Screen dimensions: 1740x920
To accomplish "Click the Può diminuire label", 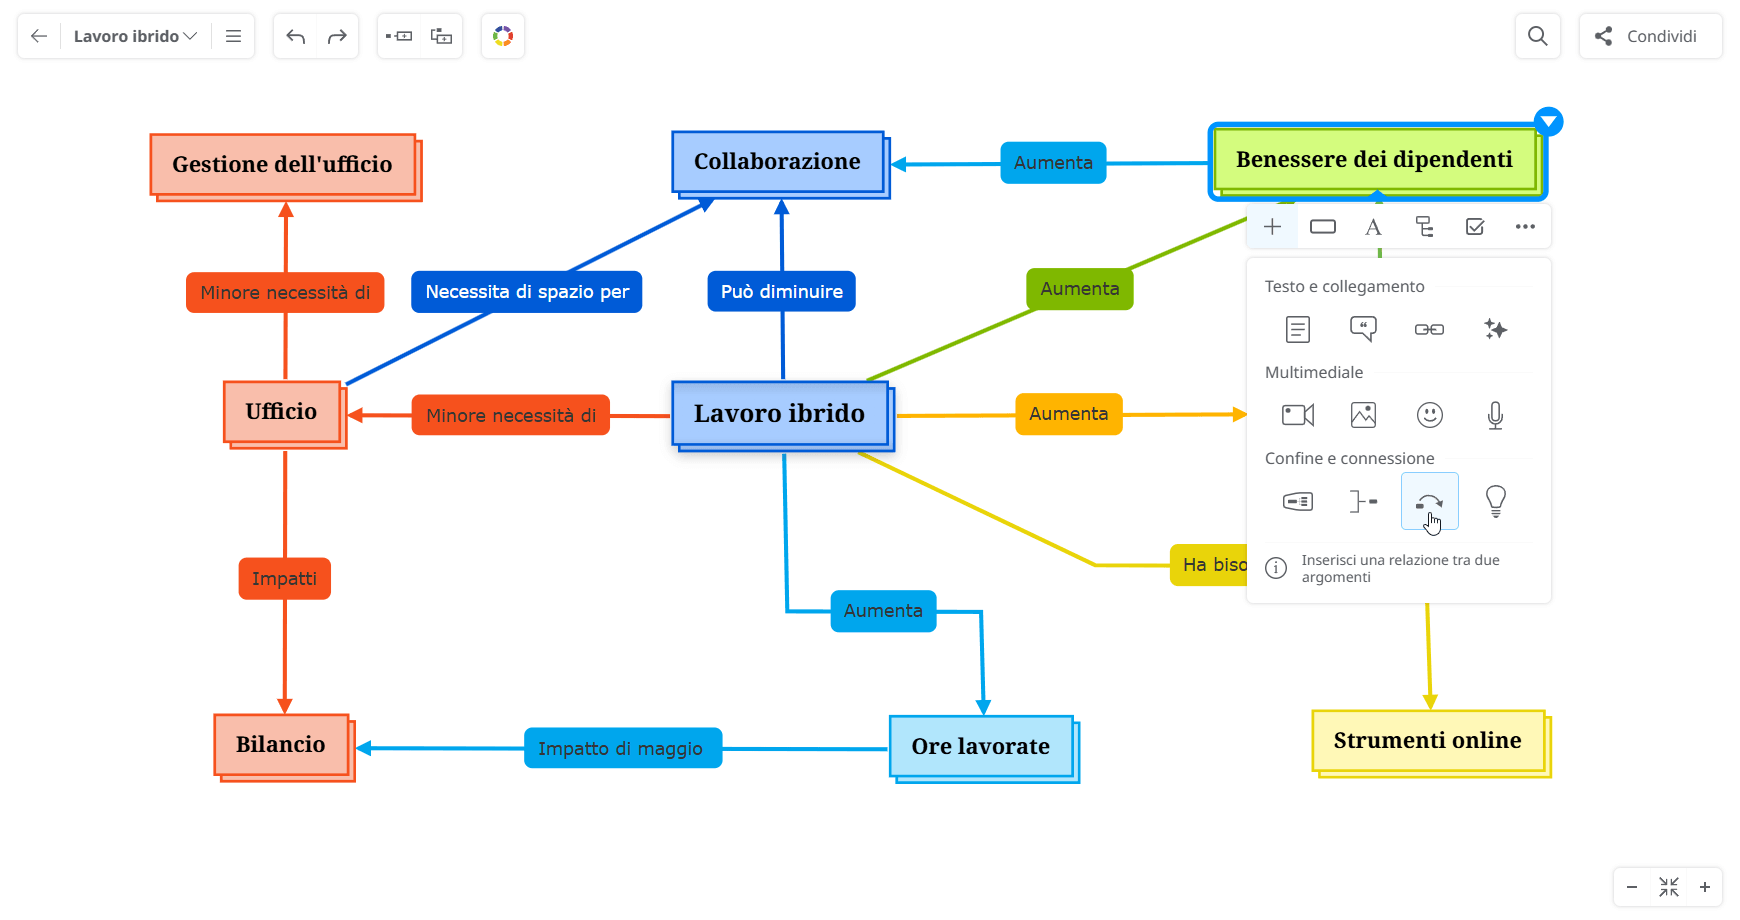I will point(782,292).
